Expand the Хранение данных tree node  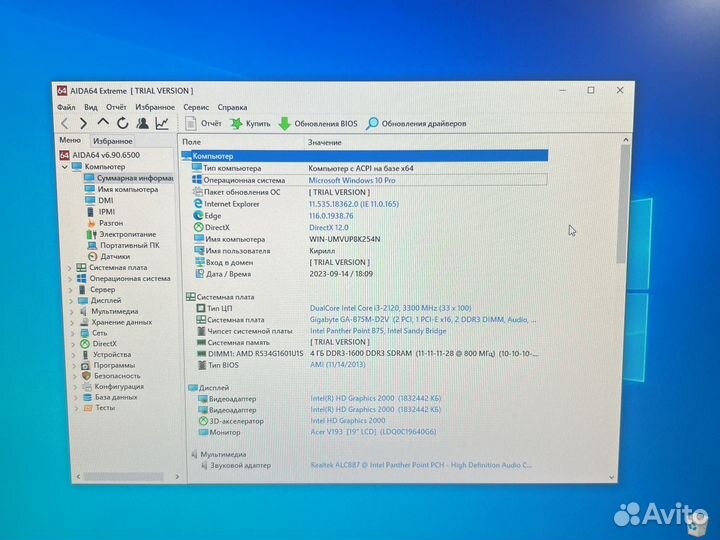72,322
